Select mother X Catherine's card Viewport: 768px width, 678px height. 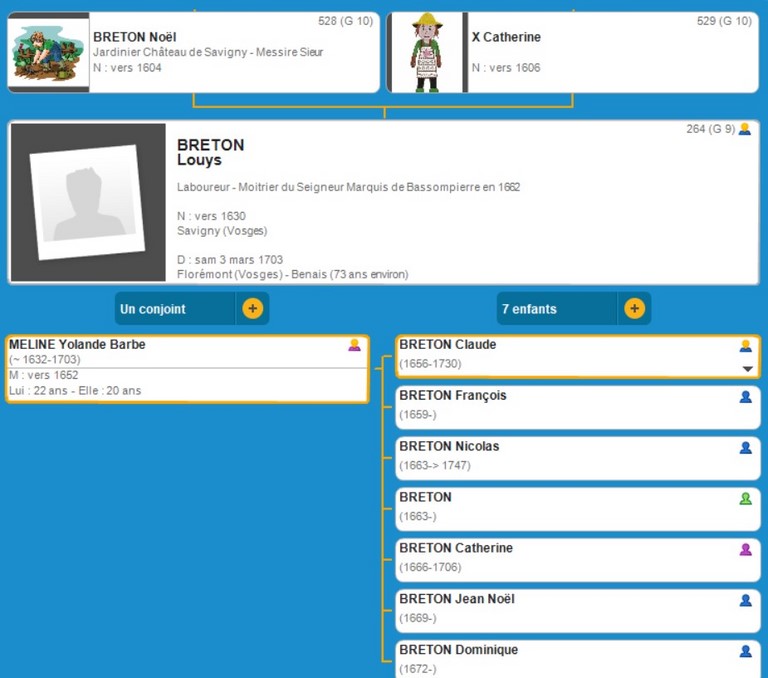pos(610,52)
